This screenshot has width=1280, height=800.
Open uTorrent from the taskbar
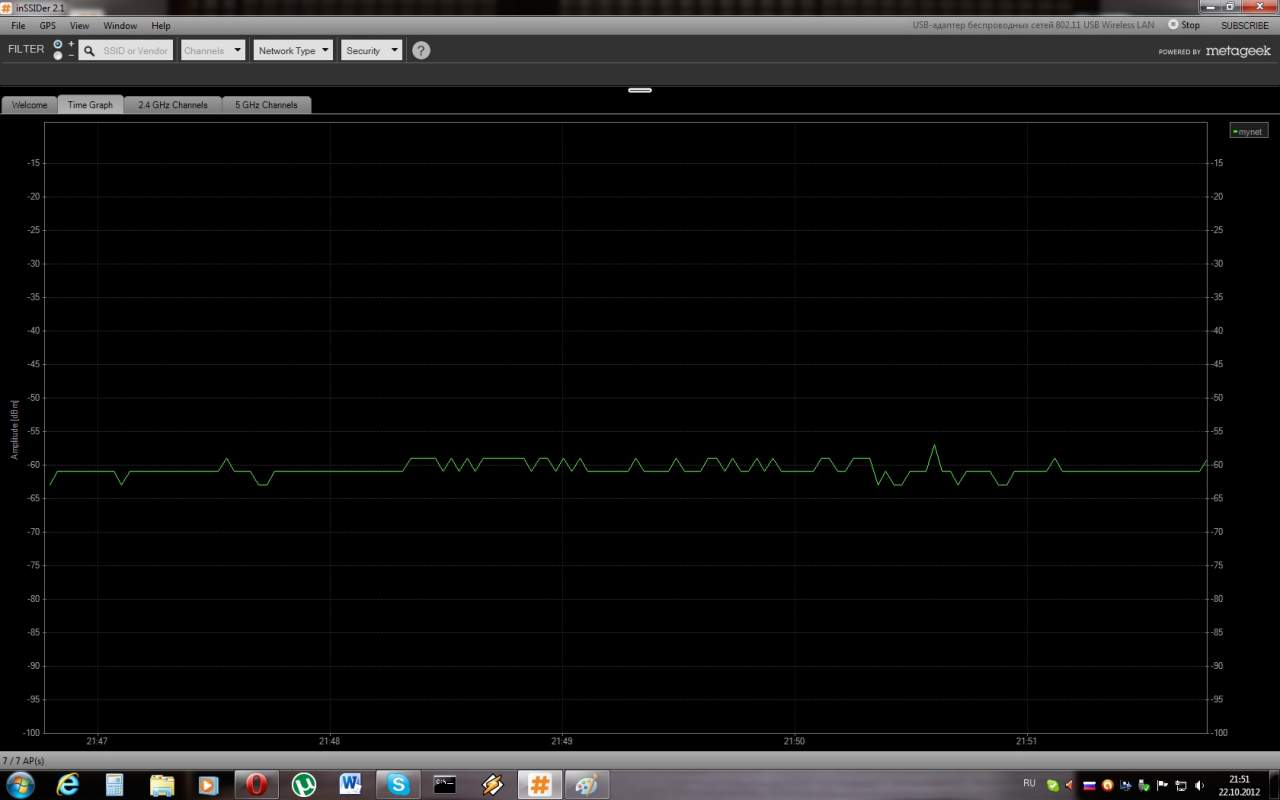[x=304, y=784]
